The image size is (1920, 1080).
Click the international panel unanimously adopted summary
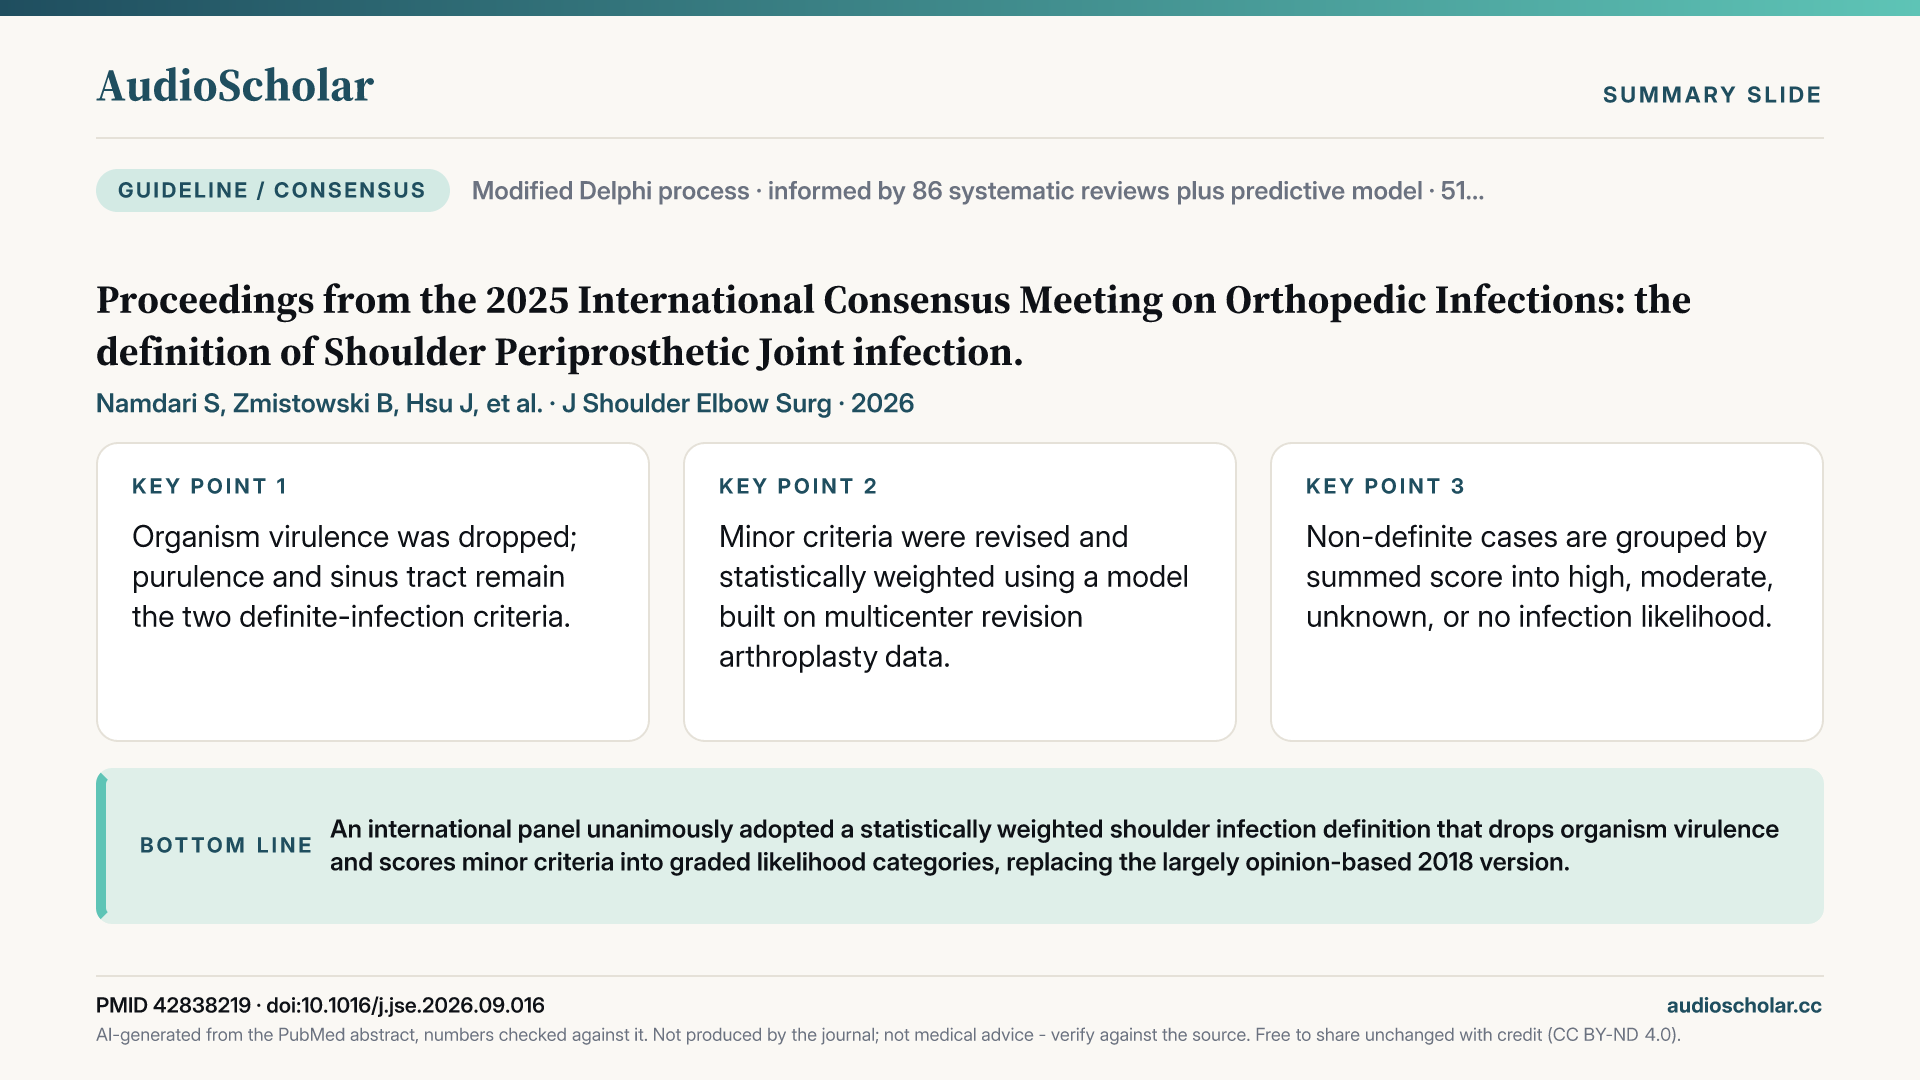(1054, 845)
